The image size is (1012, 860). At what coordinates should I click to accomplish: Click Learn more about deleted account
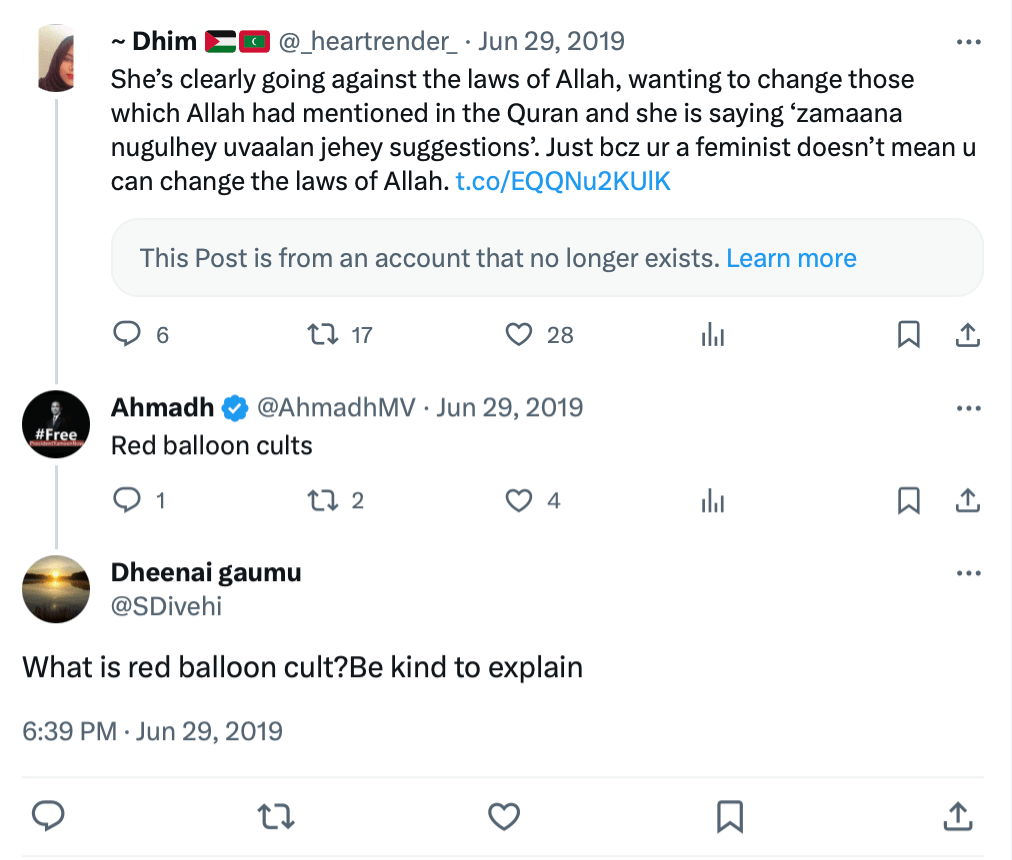791,258
